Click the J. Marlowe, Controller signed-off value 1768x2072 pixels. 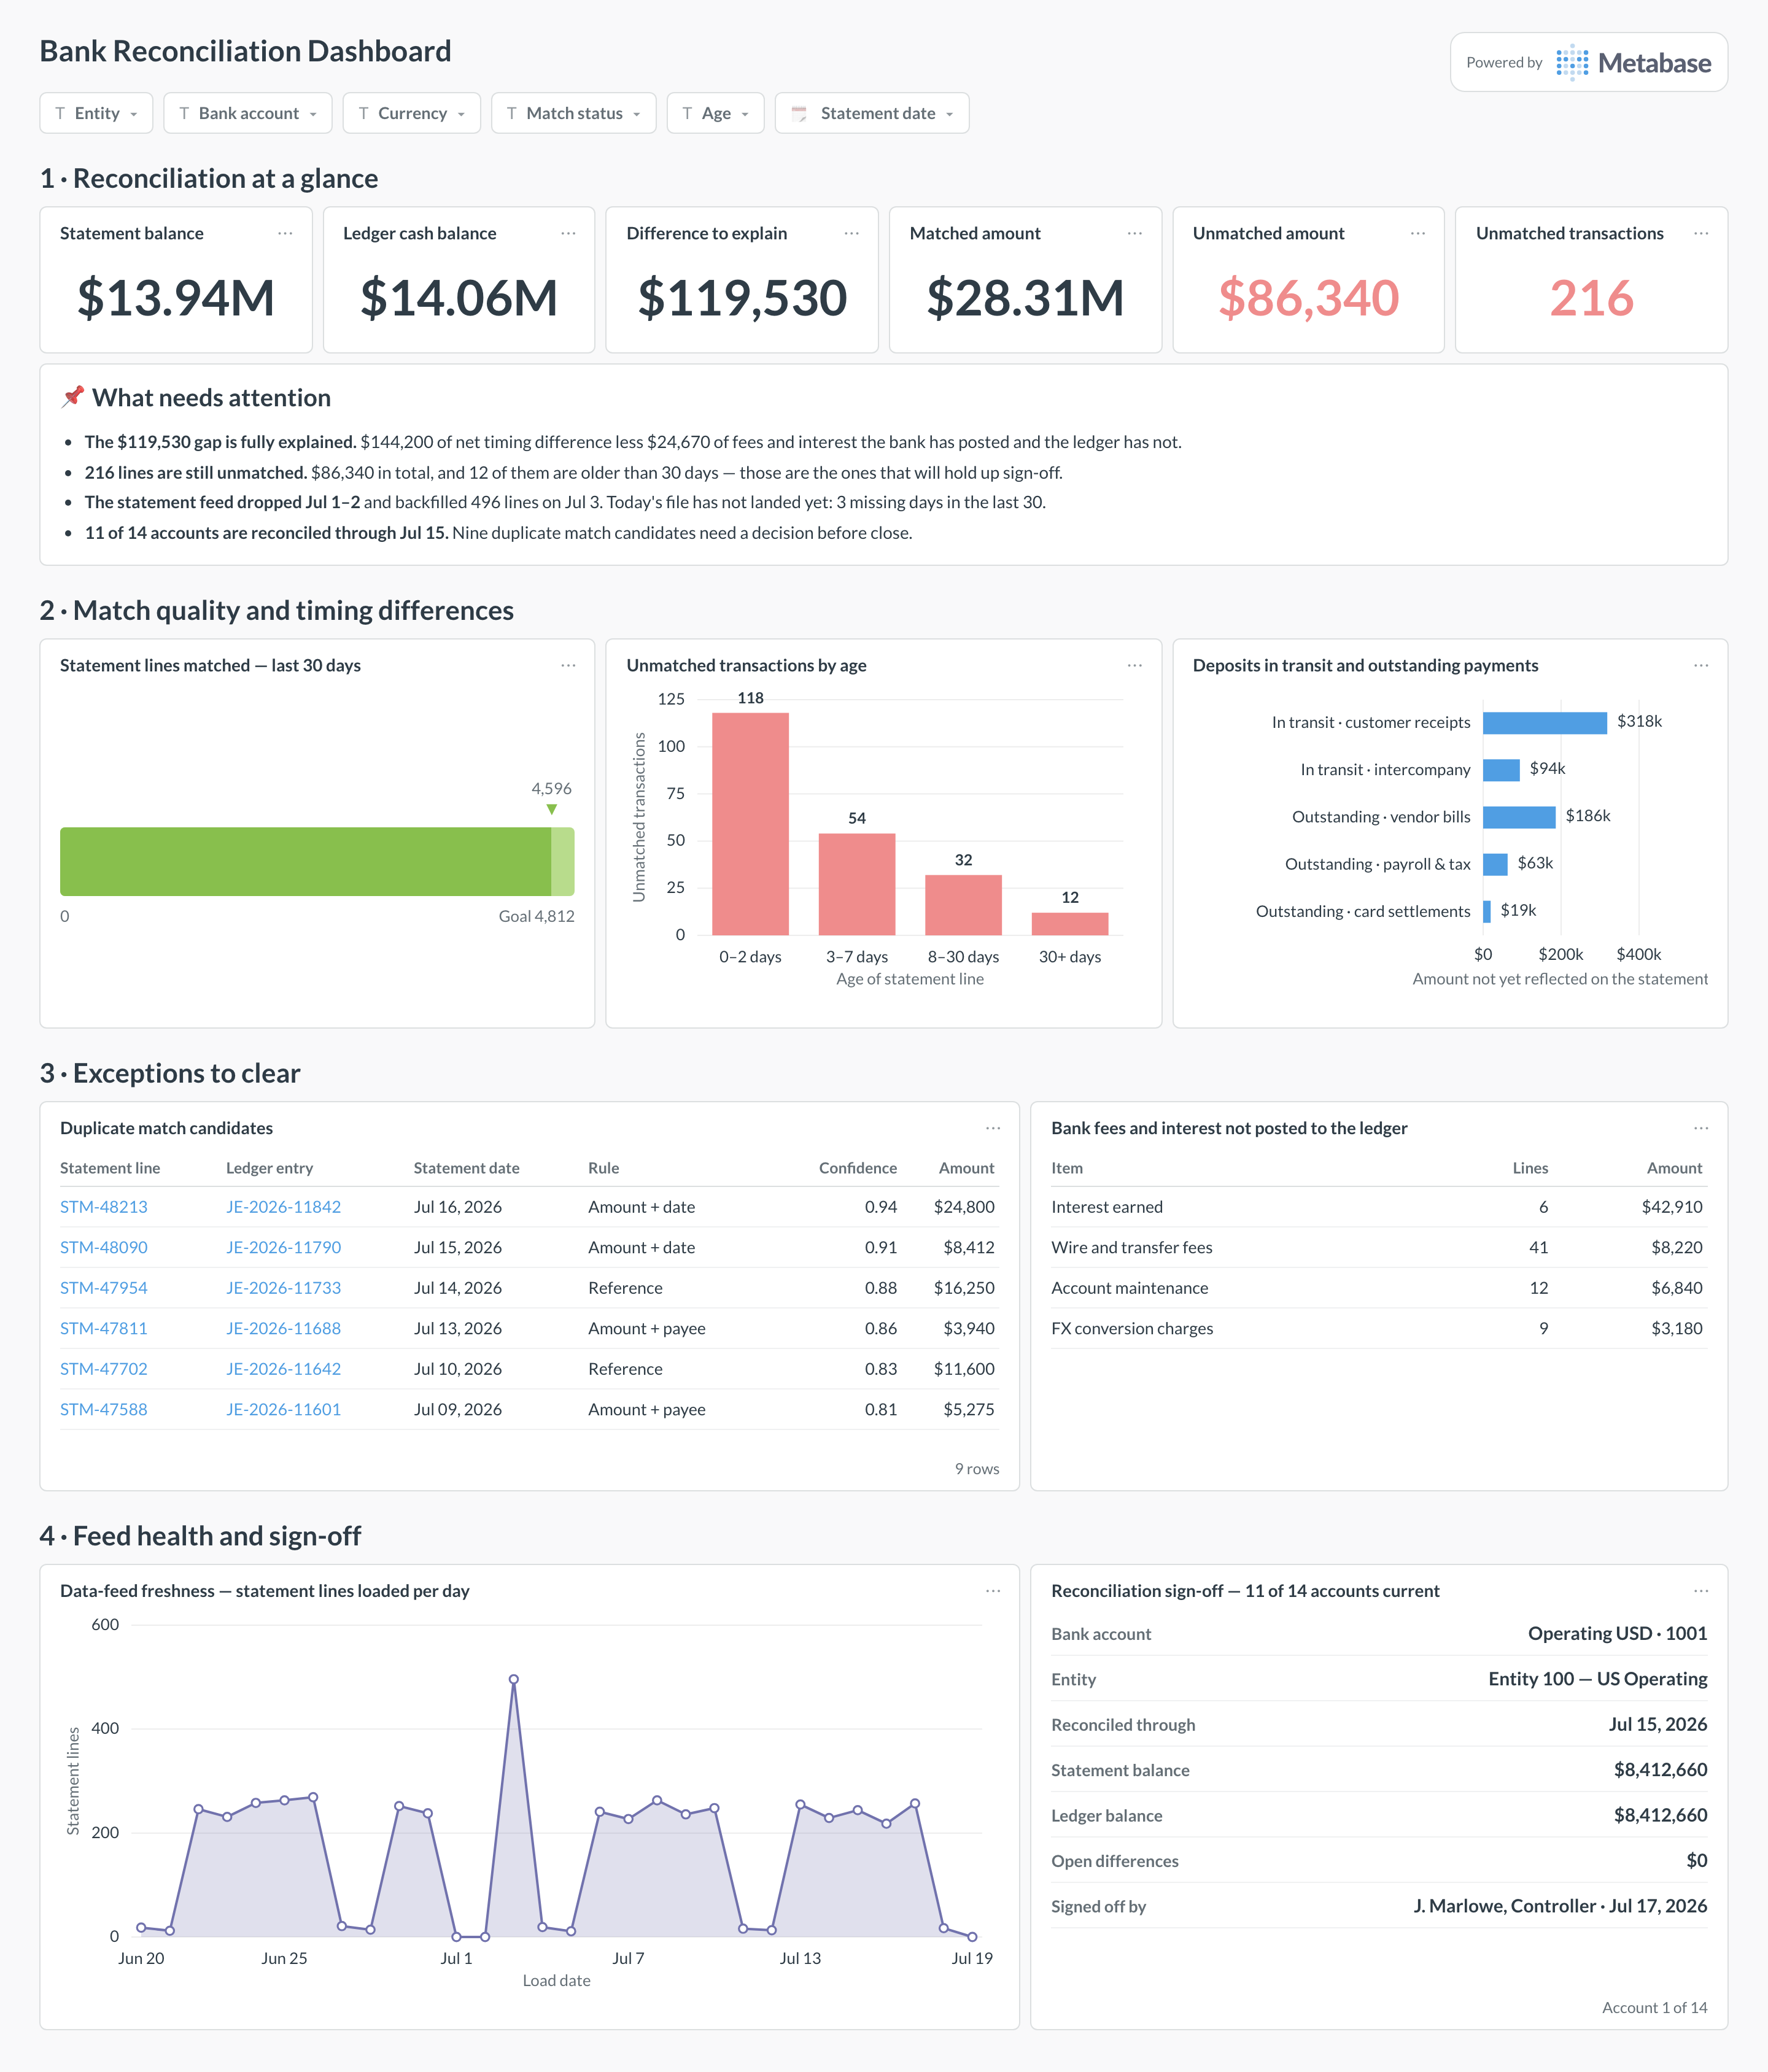tap(1560, 1906)
